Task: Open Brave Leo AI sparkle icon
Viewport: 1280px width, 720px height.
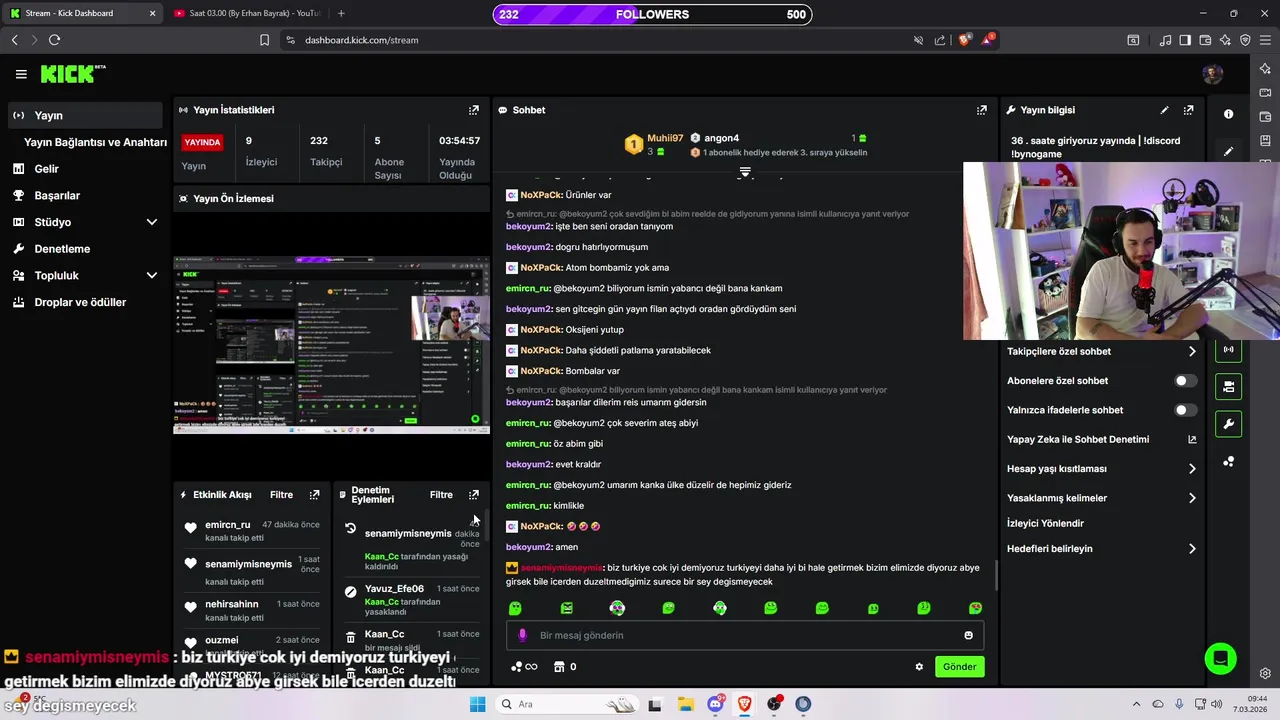Action: tap(1225, 40)
